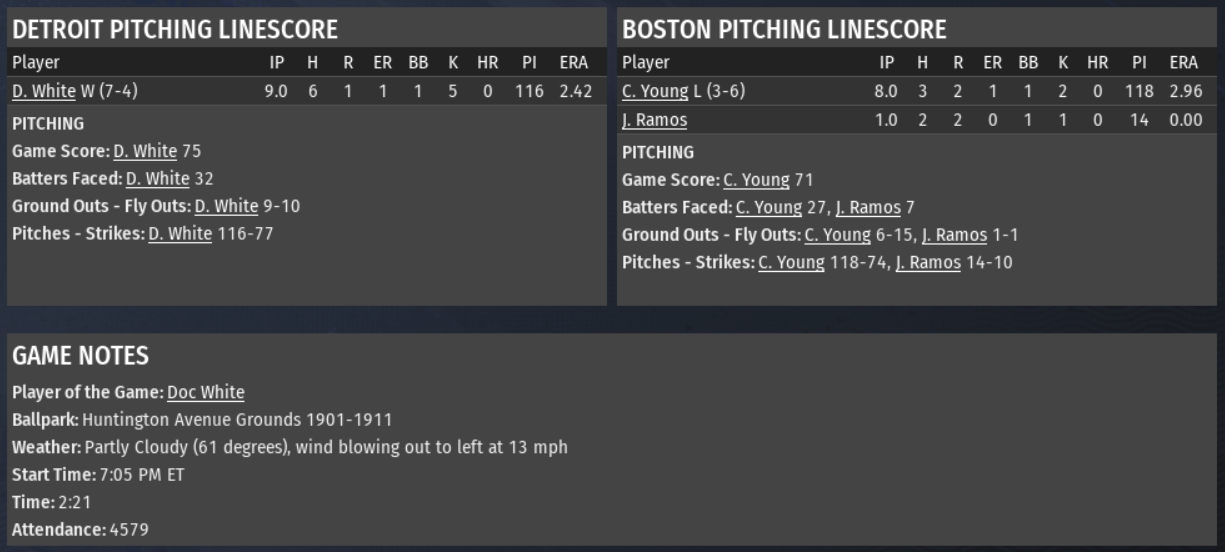The height and width of the screenshot is (552, 1225).
Task: Click J. Ramos in Boston Pitches - Strikes line
Action: 928,263
